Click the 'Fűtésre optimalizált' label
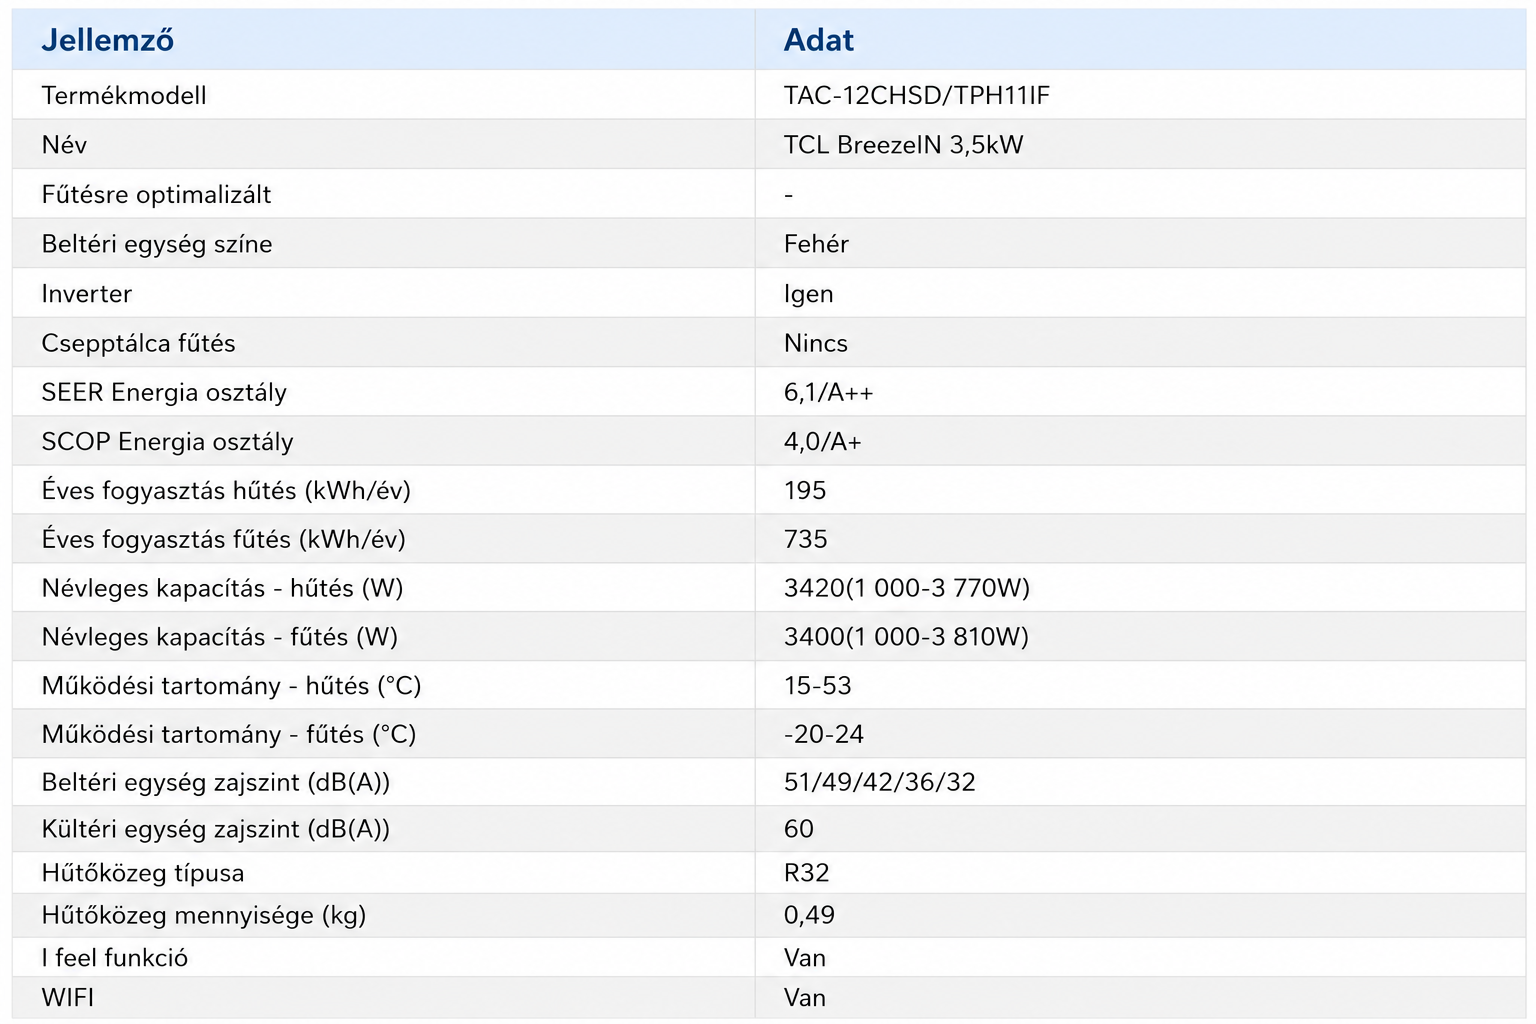1536x1024 pixels. tap(156, 194)
